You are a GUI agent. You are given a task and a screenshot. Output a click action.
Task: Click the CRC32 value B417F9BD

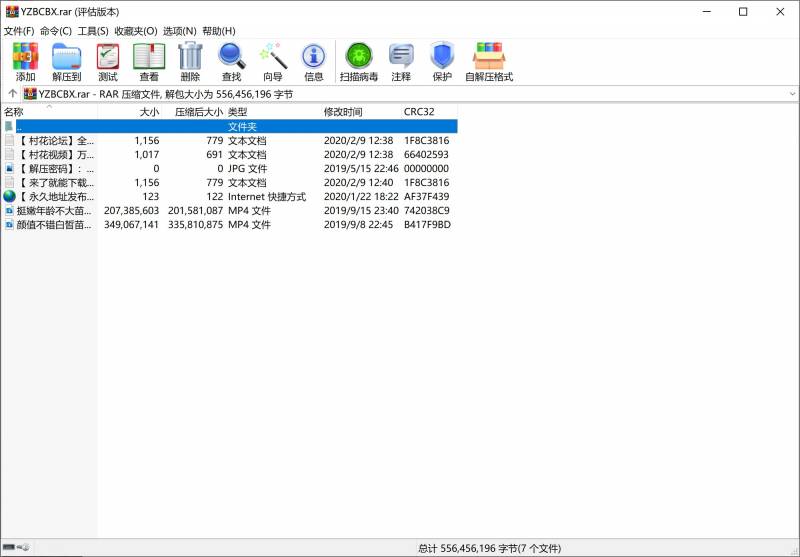pos(427,224)
